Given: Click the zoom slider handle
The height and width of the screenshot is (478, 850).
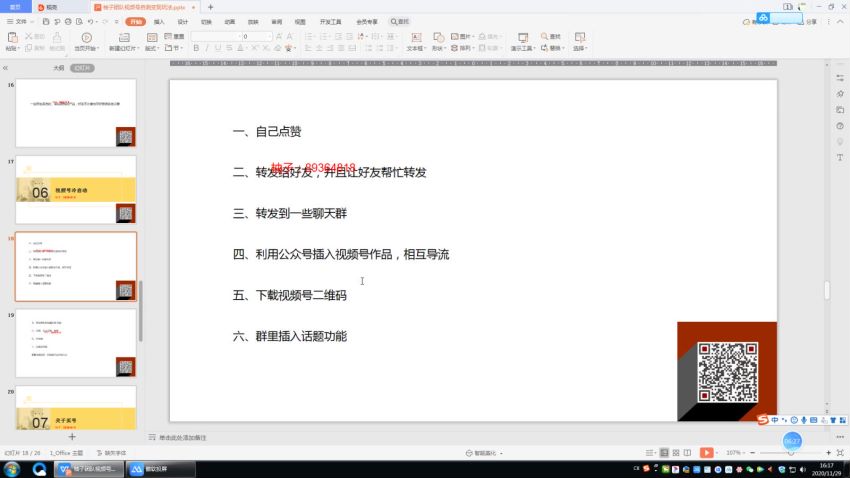Looking at the screenshot, I should point(791,453).
